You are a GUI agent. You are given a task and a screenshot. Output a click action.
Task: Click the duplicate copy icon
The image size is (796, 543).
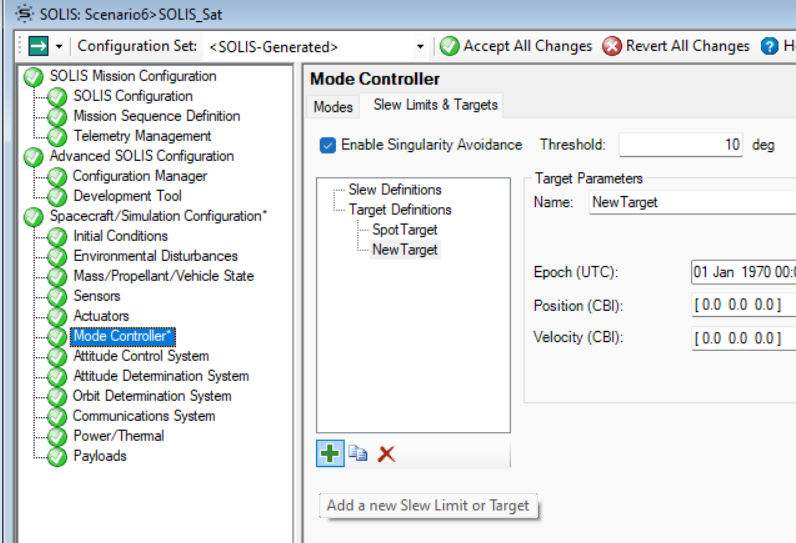pos(358,453)
